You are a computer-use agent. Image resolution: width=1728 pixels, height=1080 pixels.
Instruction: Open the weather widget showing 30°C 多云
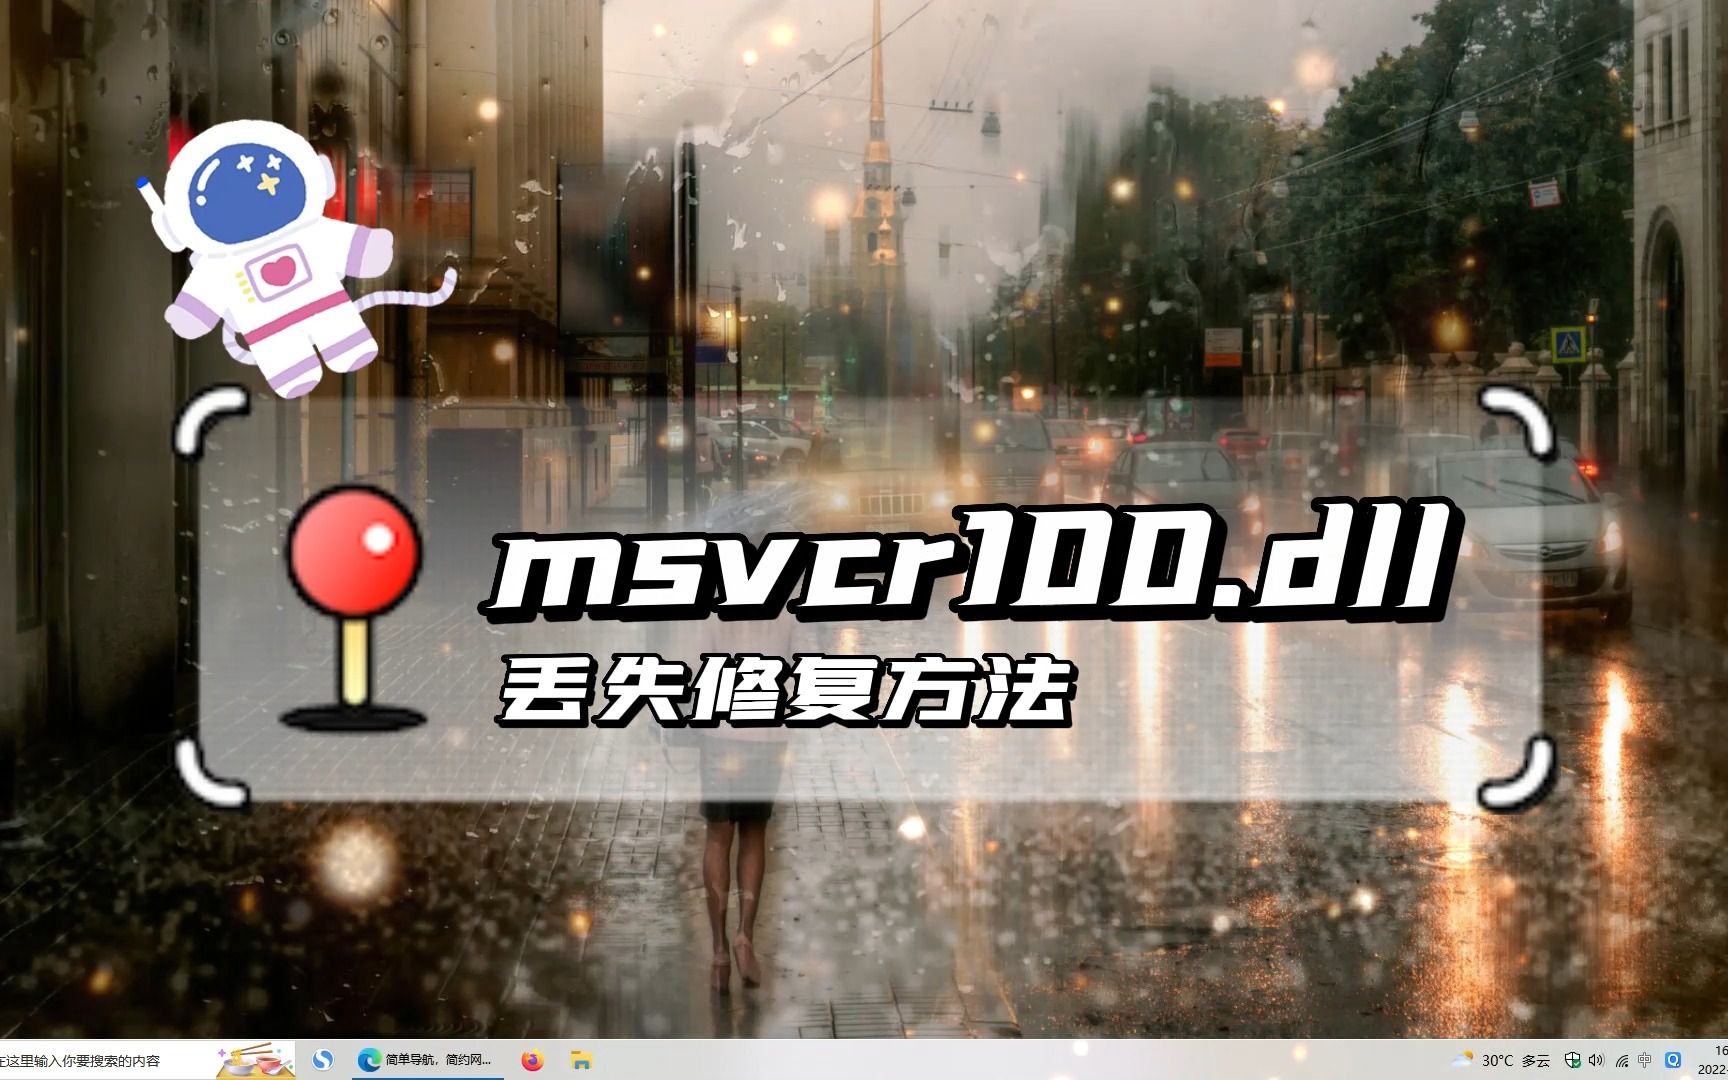[x=1500, y=1060]
